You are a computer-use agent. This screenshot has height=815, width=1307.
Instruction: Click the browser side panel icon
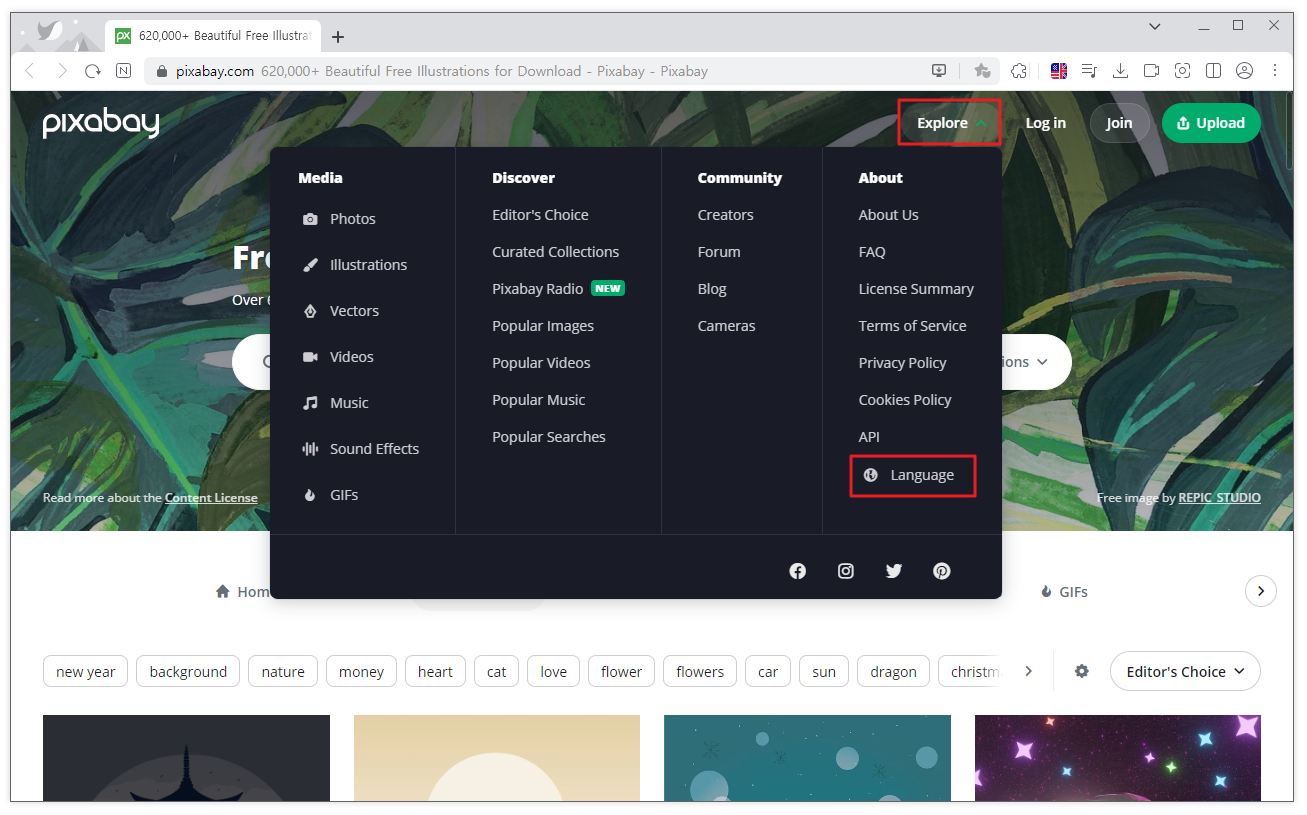click(x=1213, y=71)
